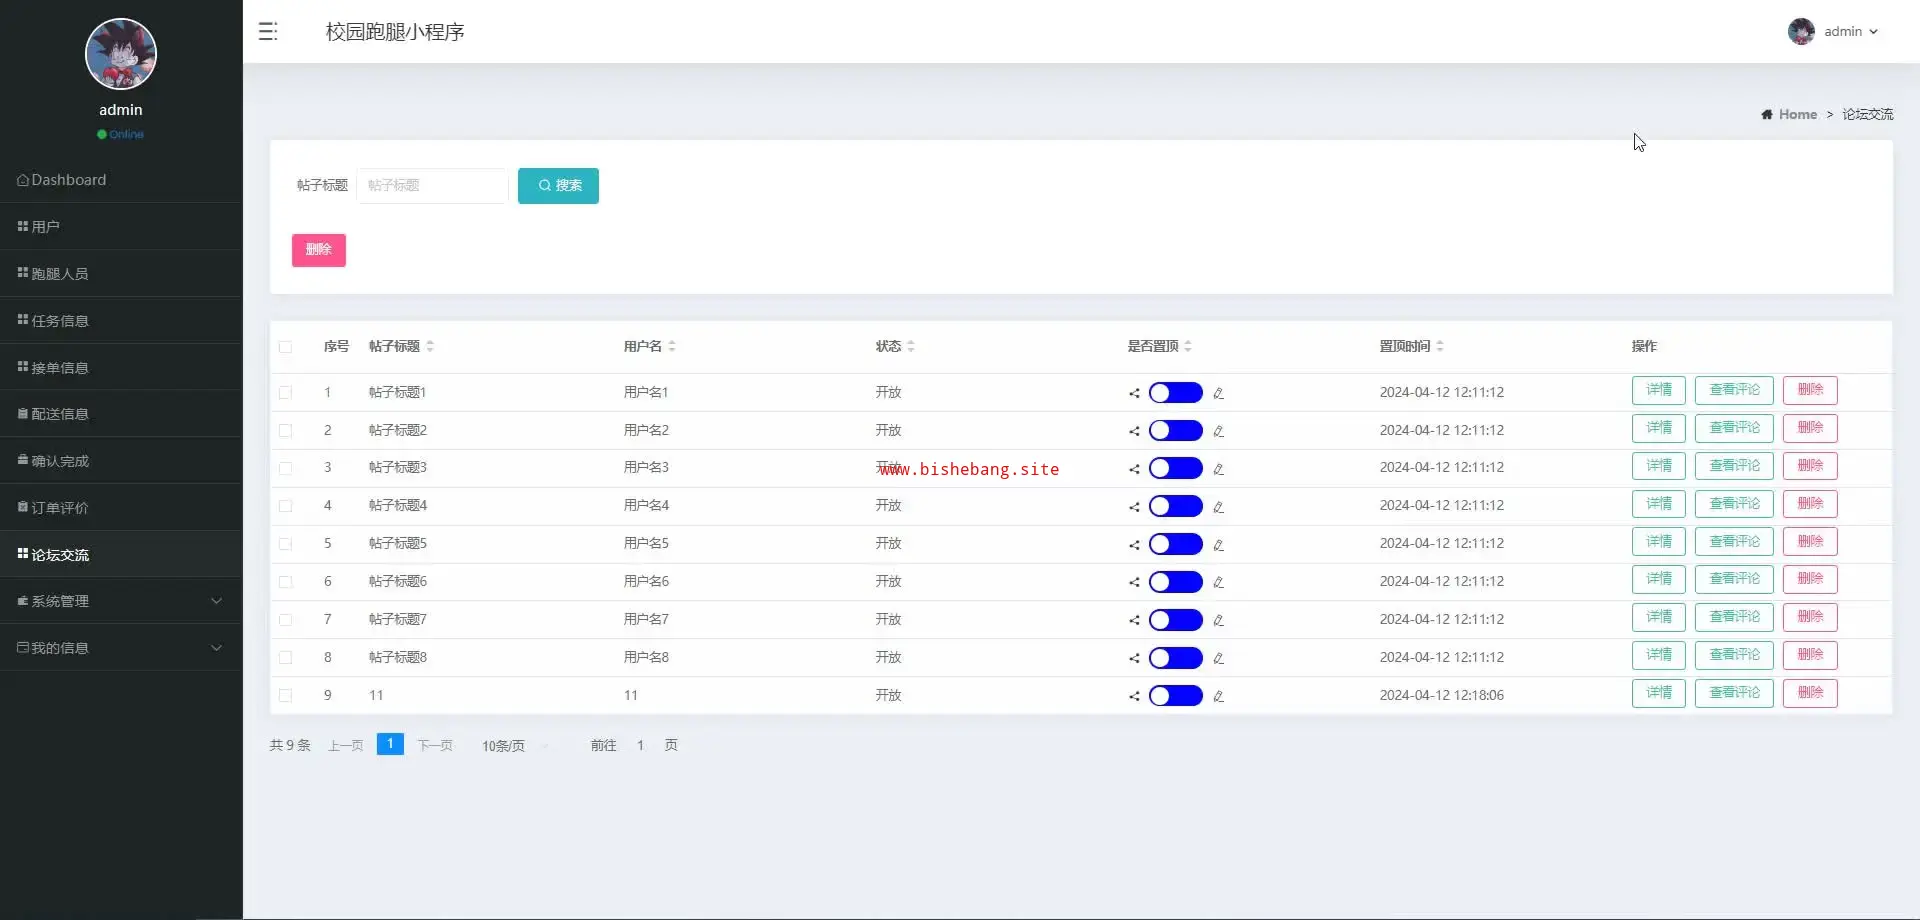The image size is (1920, 920).
Task: Click the share icon in row 5
Action: (x=1134, y=545)
